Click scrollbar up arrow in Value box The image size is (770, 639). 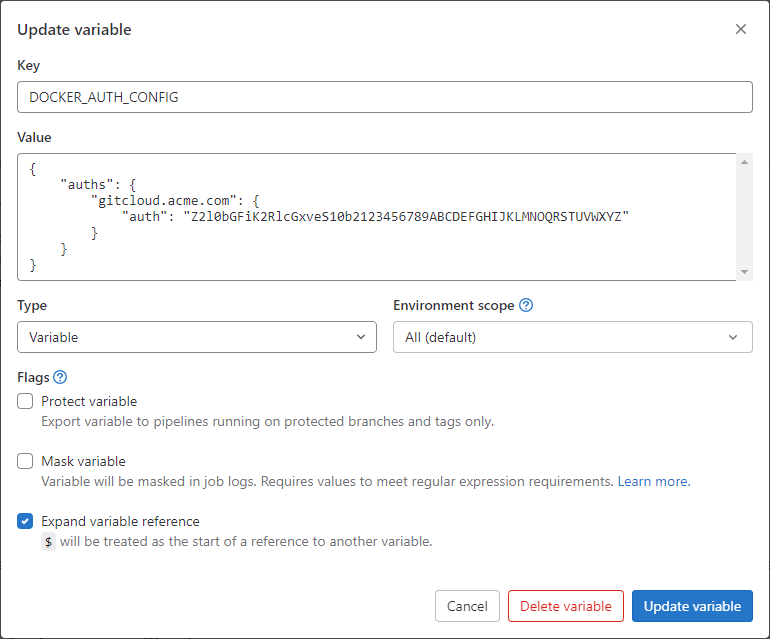tap(744, 162)
